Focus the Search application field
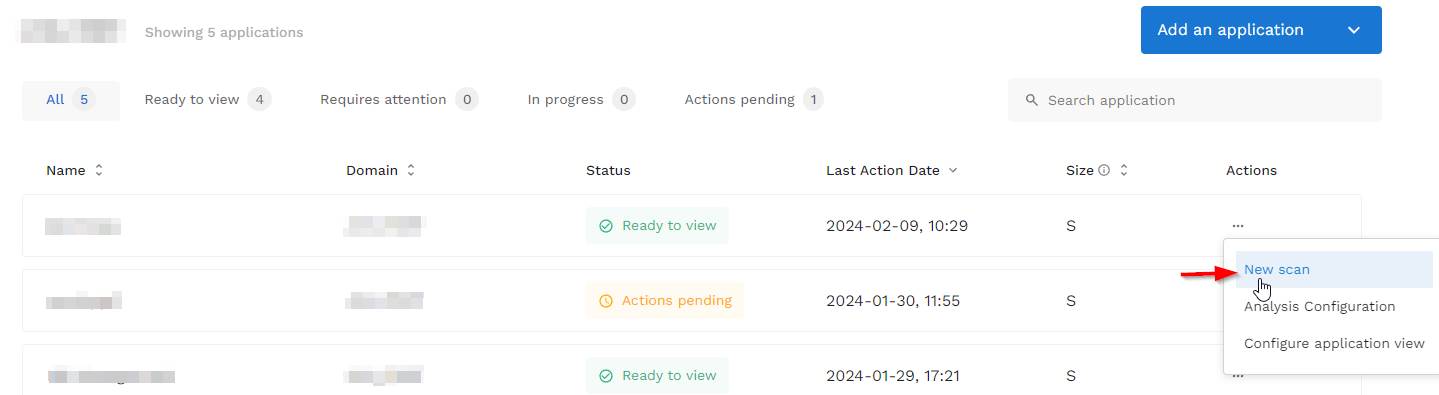Image resolution: width=1439 pixels, height=395 pixels. pos(1195,101)
